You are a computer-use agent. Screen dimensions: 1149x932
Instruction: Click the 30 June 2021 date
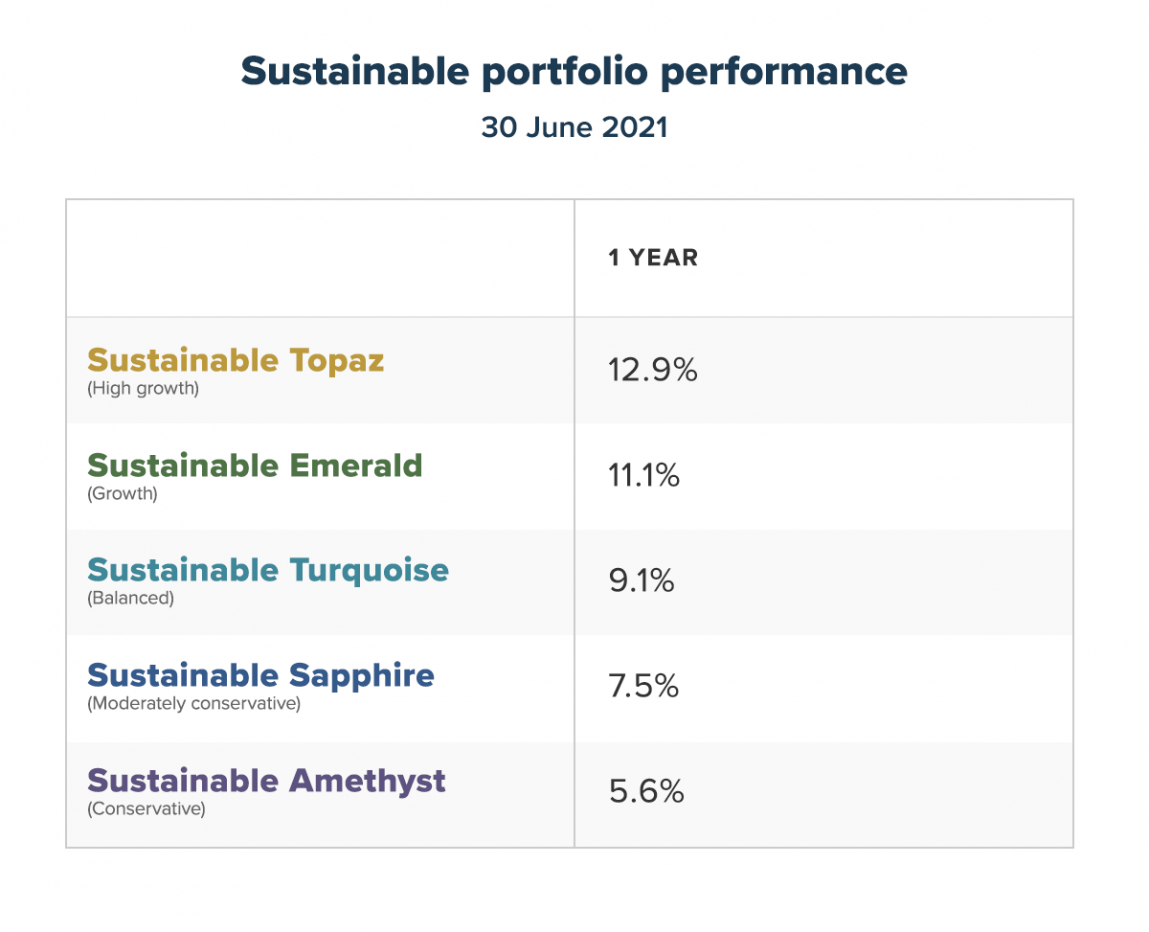point(574,128)
